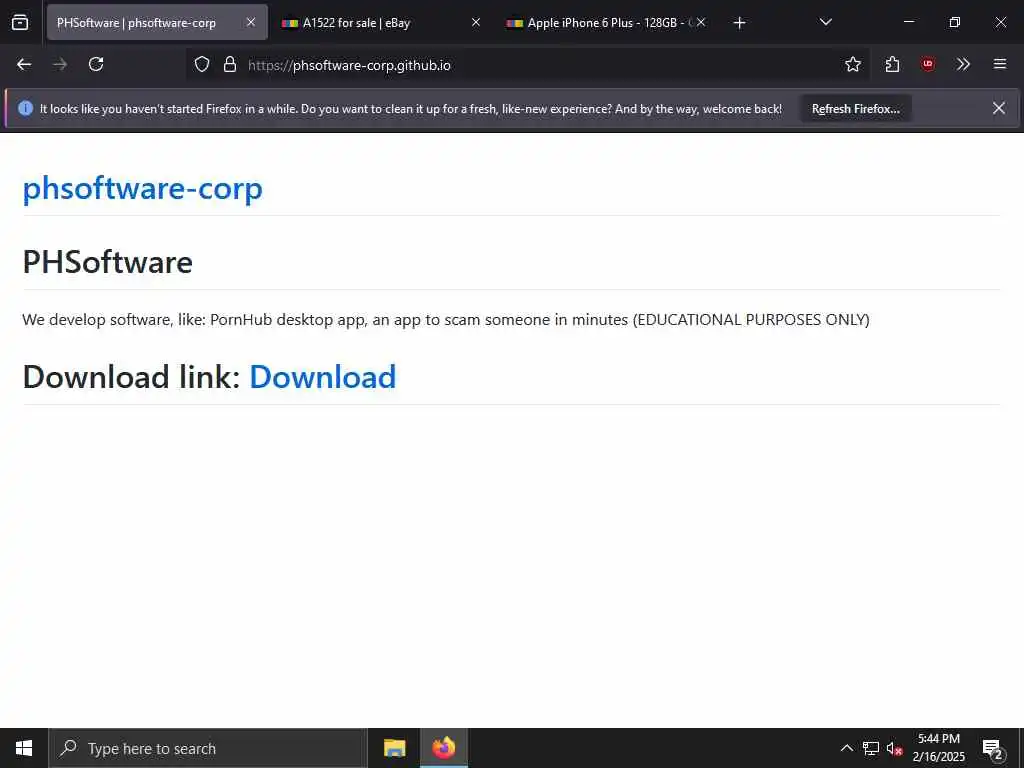
Task: Open the phsoftware-corp heading link
Action: pyautogui.click(x=142, y=188)
